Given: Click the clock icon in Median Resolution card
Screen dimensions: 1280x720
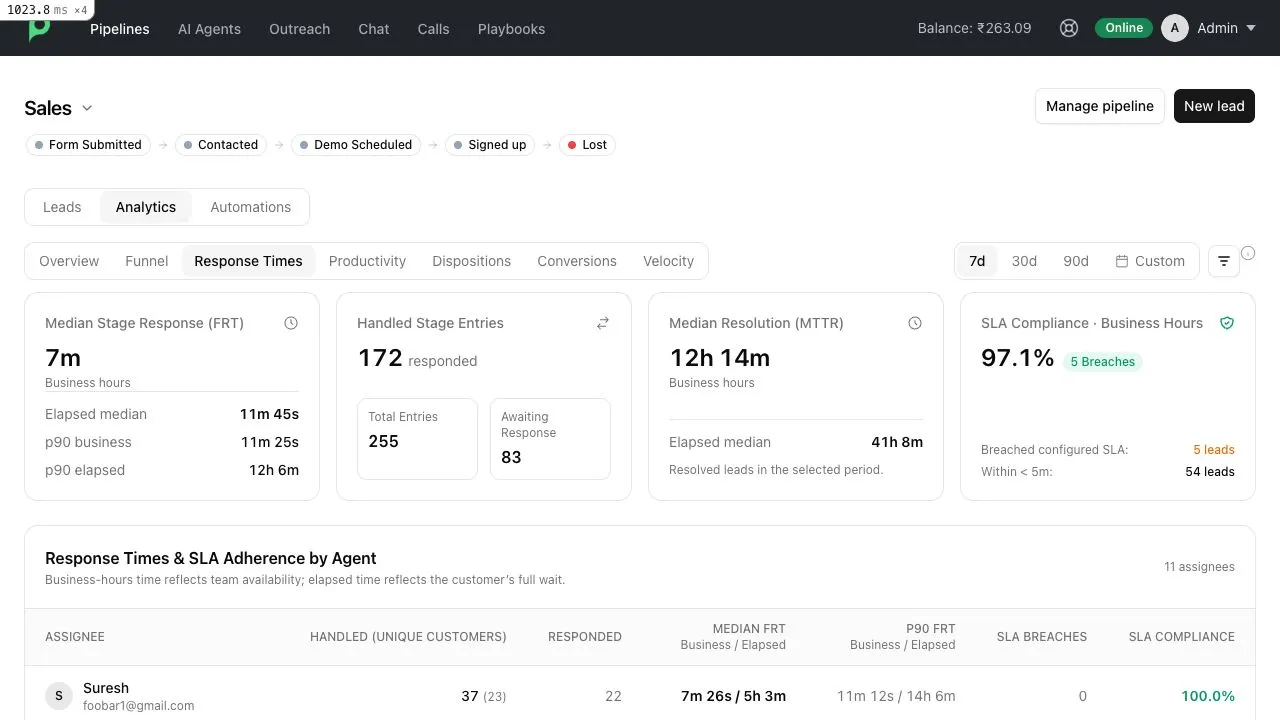Looking at the screenshot, I should [x=915, y=323].
